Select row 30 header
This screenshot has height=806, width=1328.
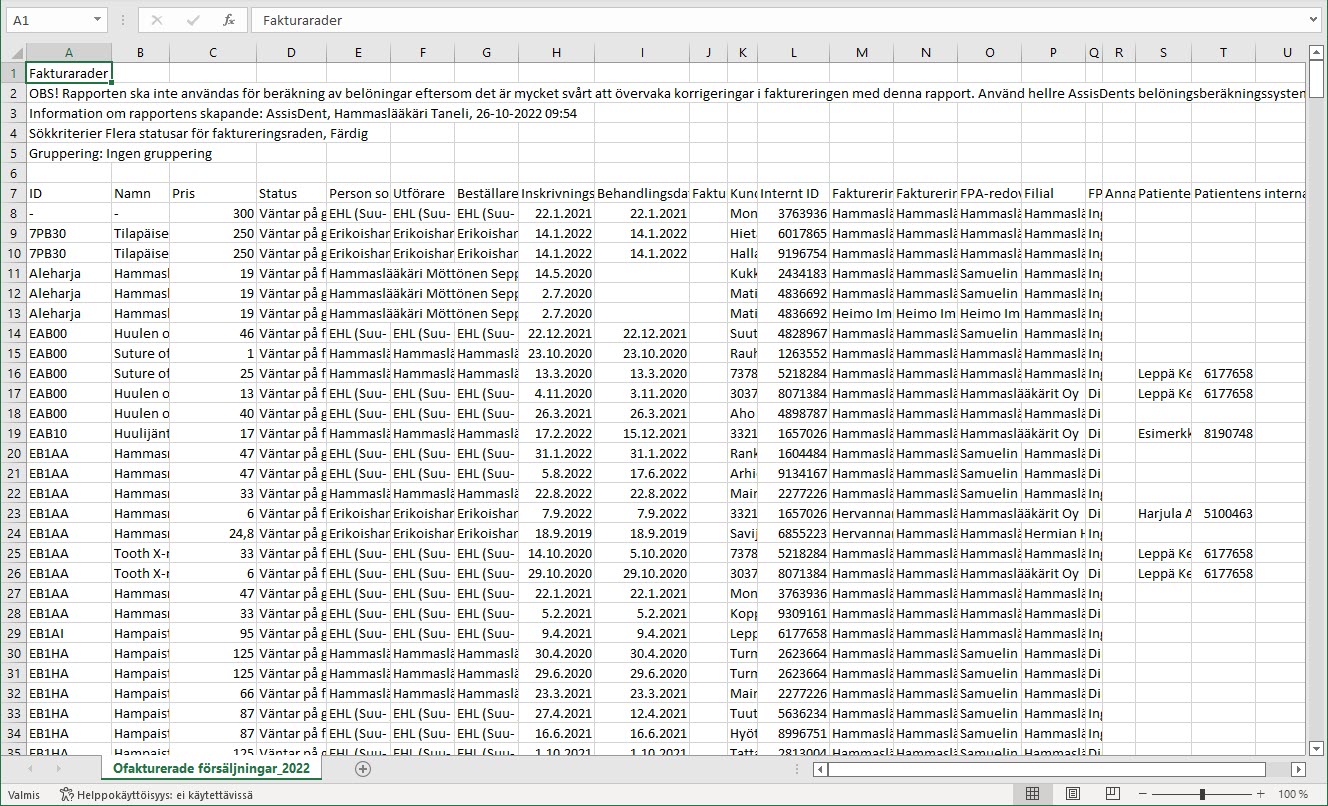[x=15, y=653]
